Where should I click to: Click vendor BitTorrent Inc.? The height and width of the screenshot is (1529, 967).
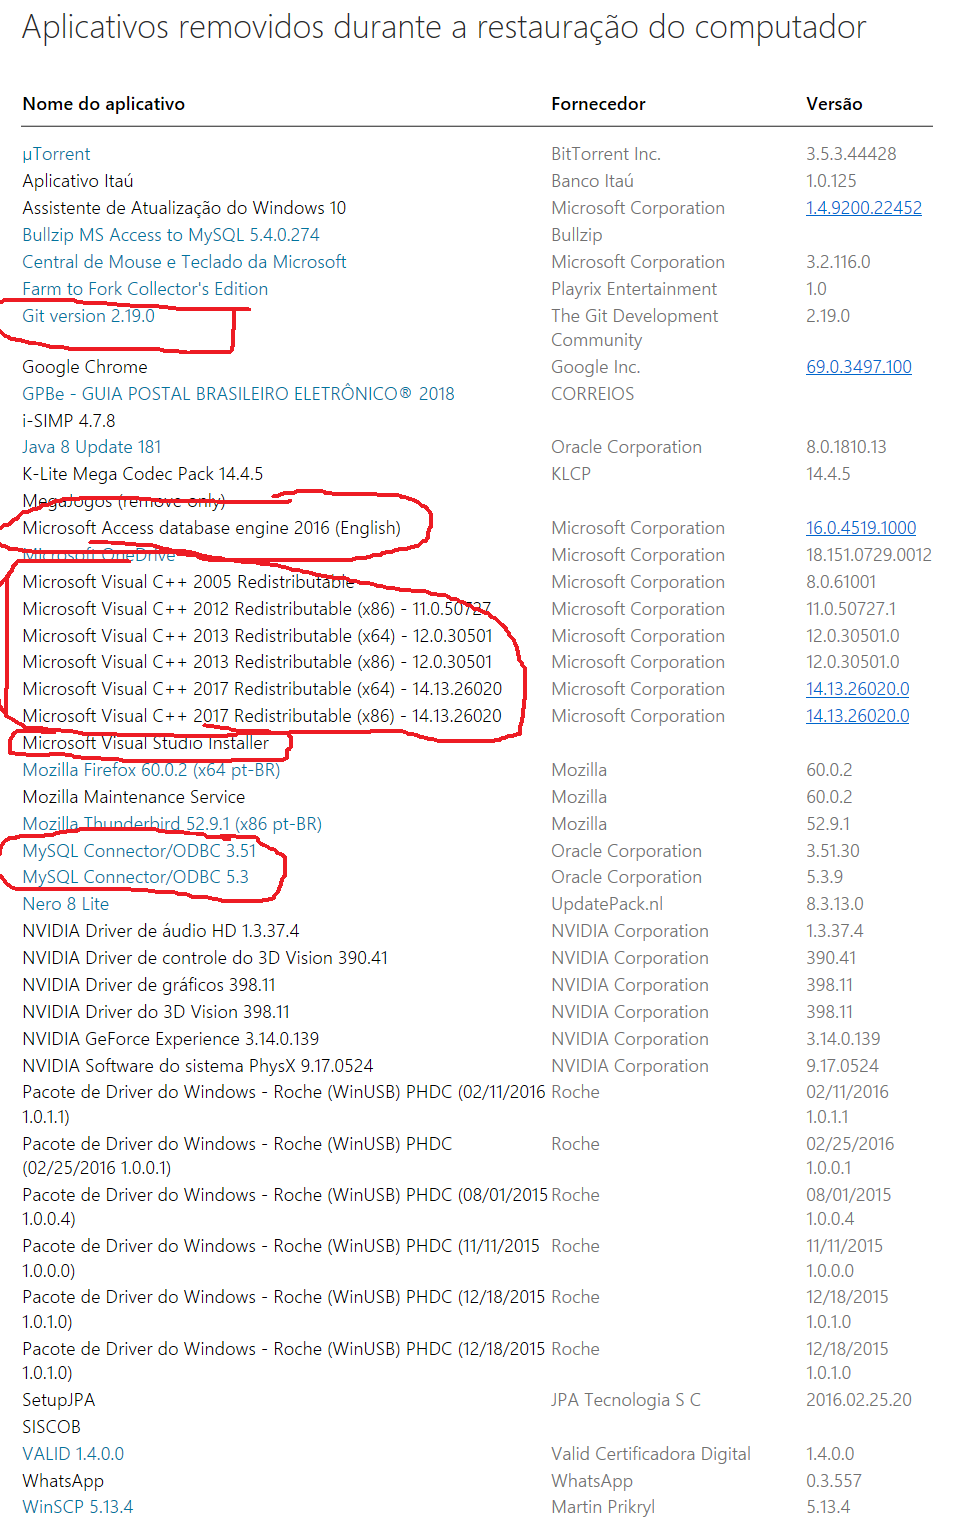tap(606, 154)
